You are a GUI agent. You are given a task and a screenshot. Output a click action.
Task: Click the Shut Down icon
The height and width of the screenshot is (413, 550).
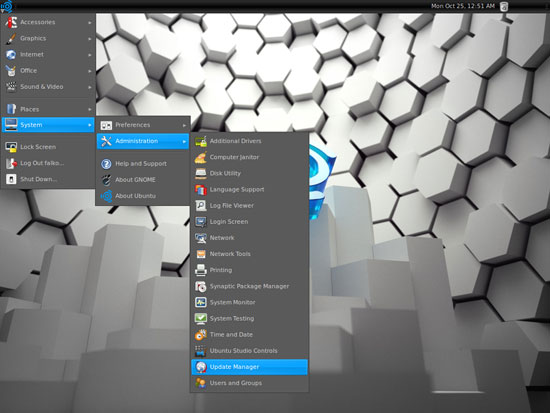click(x=11, y=179)
